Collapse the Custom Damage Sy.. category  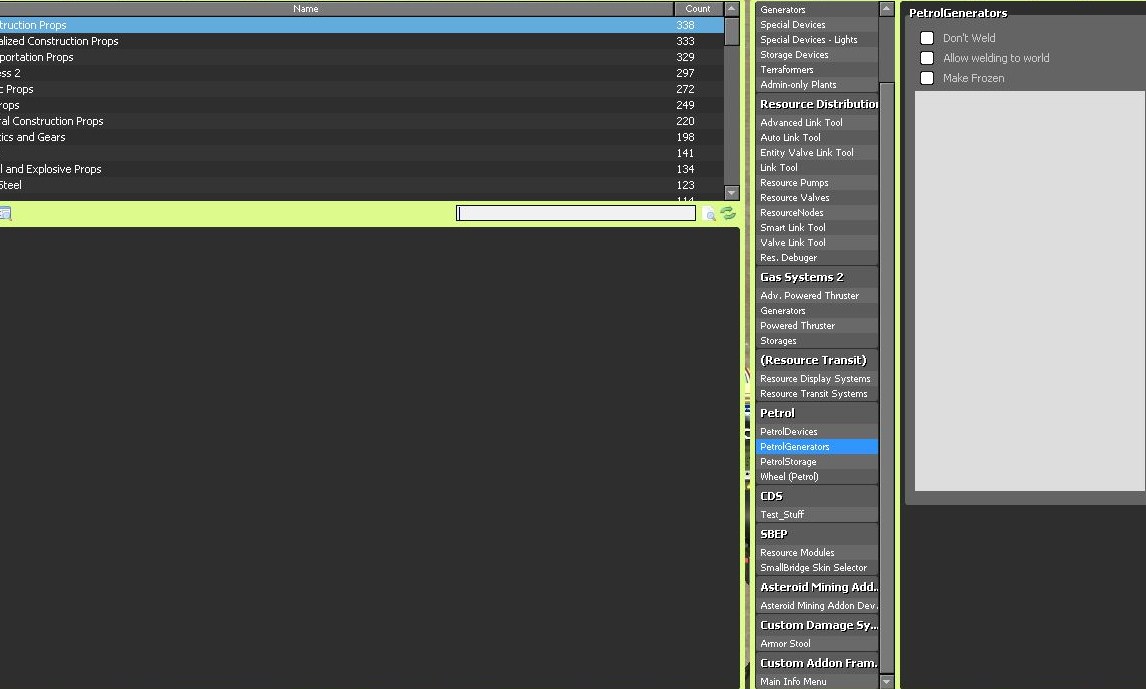click(x=816, y=625)
